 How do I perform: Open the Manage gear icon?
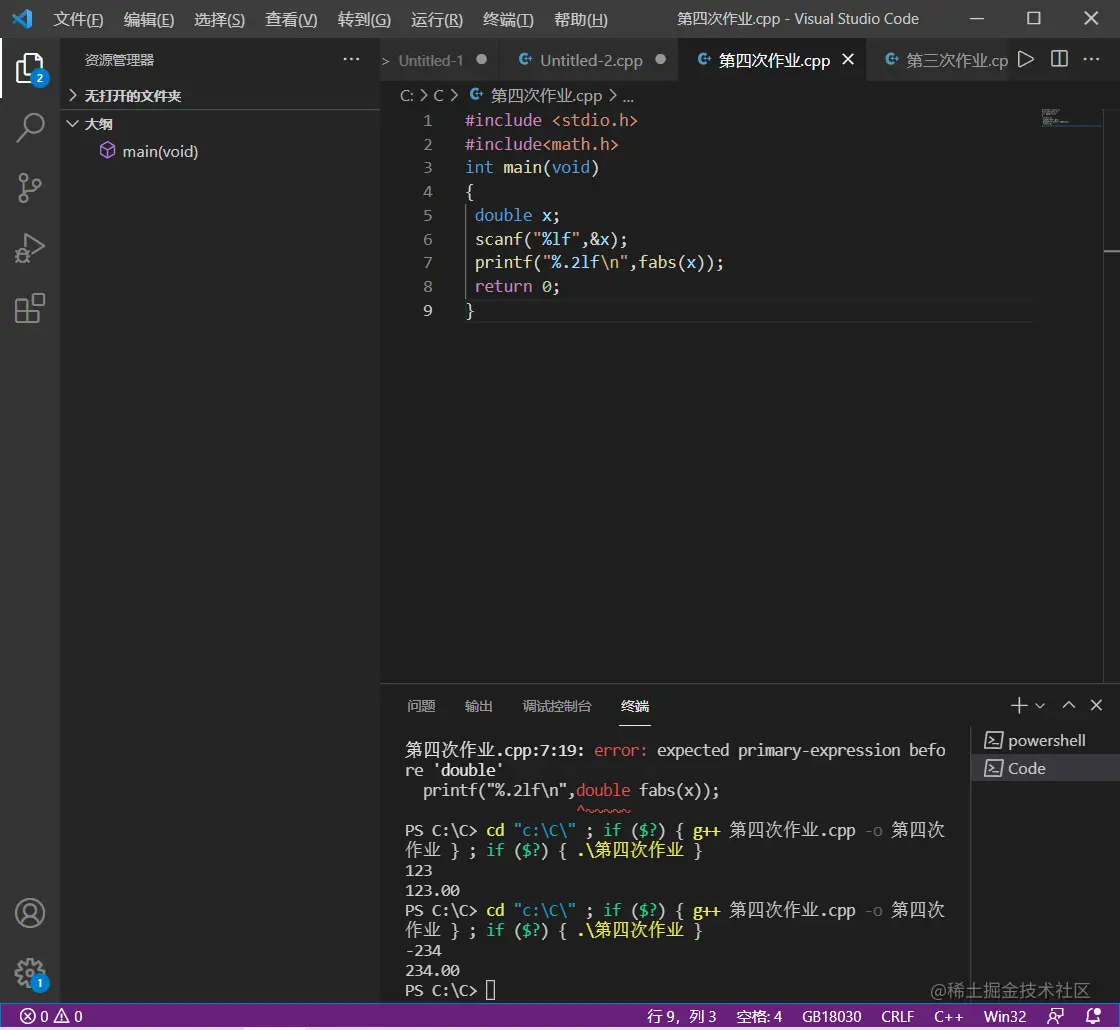[x=30, y=972]
